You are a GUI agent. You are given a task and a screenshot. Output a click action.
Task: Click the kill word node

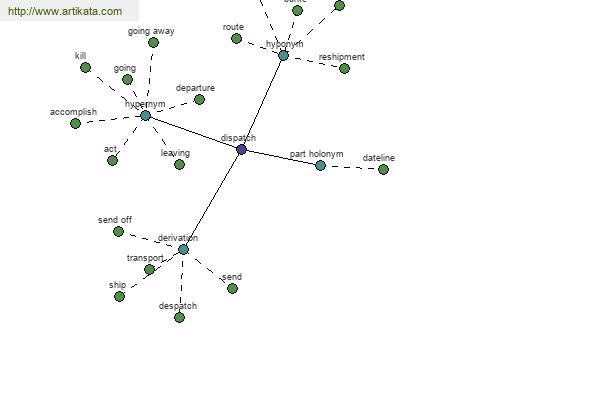tap(86, 67)
